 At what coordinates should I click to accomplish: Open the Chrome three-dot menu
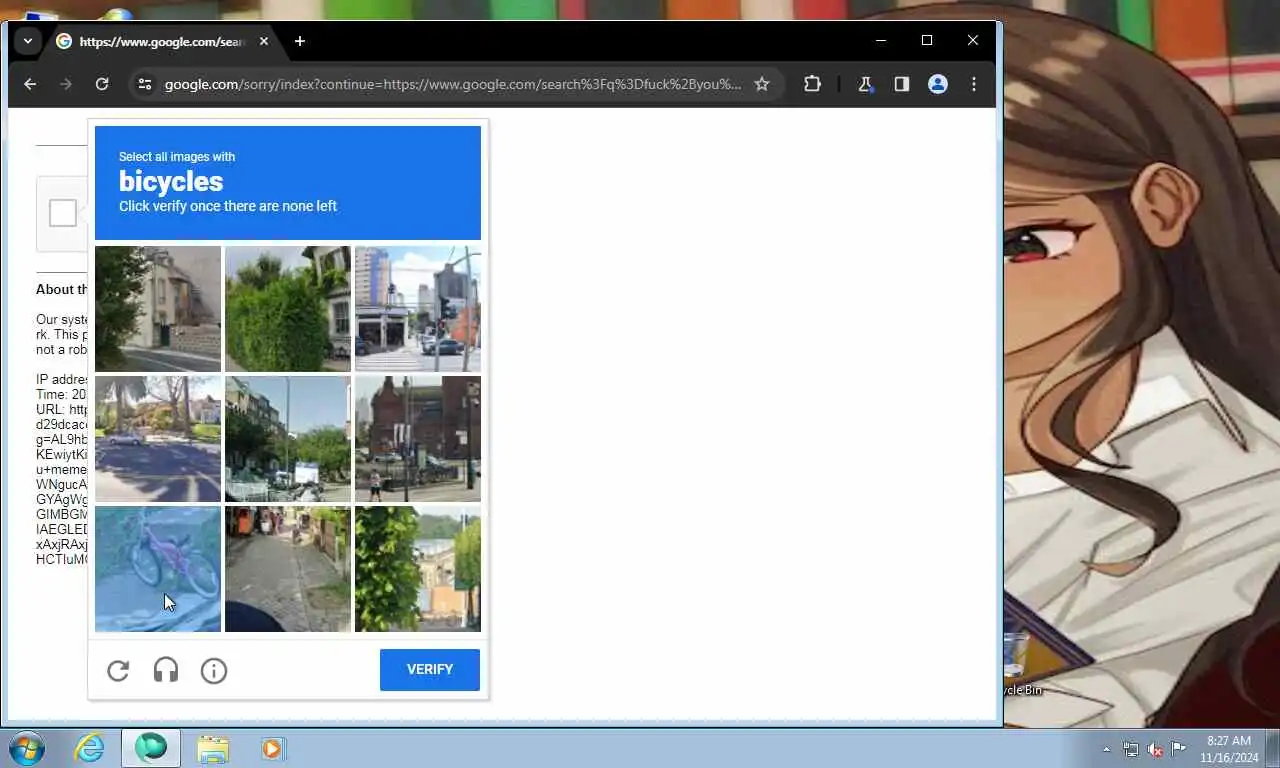point(974,84)
